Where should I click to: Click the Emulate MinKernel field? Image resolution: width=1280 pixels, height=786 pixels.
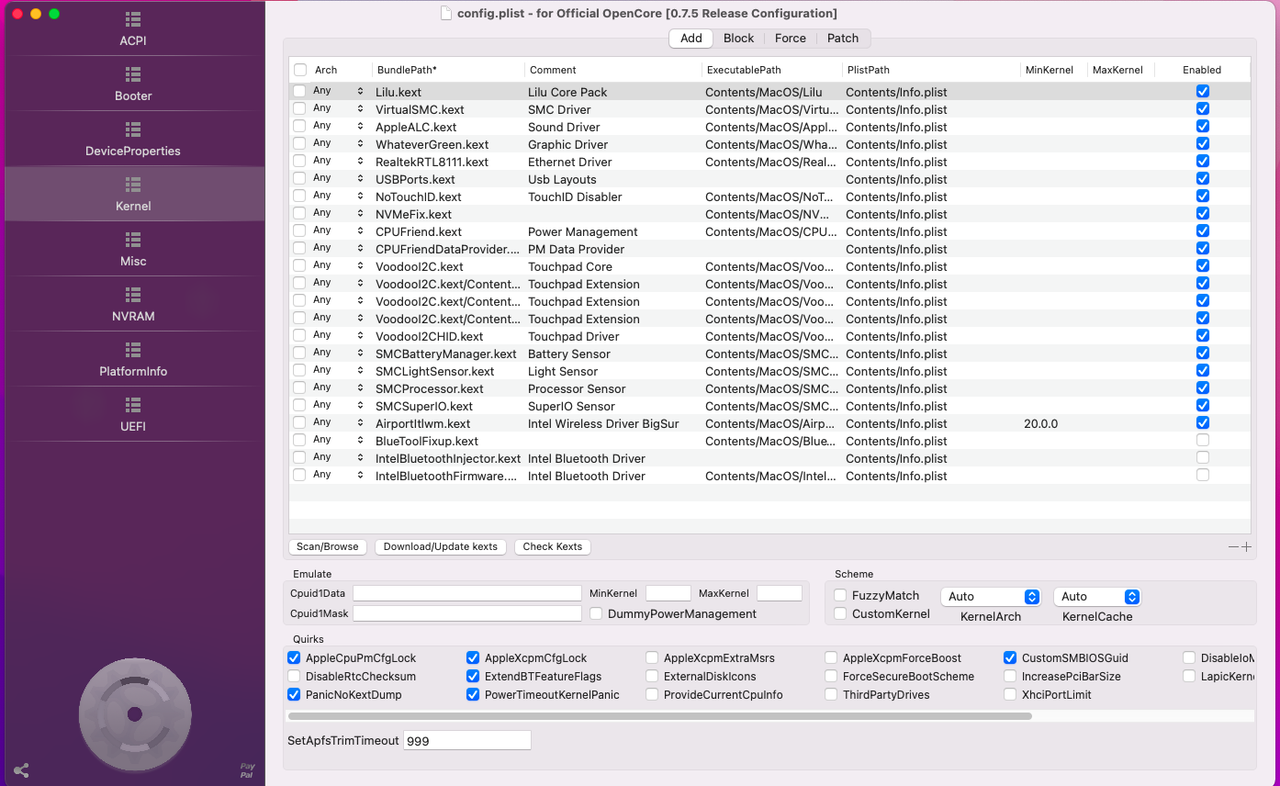[x=668, y=594]
